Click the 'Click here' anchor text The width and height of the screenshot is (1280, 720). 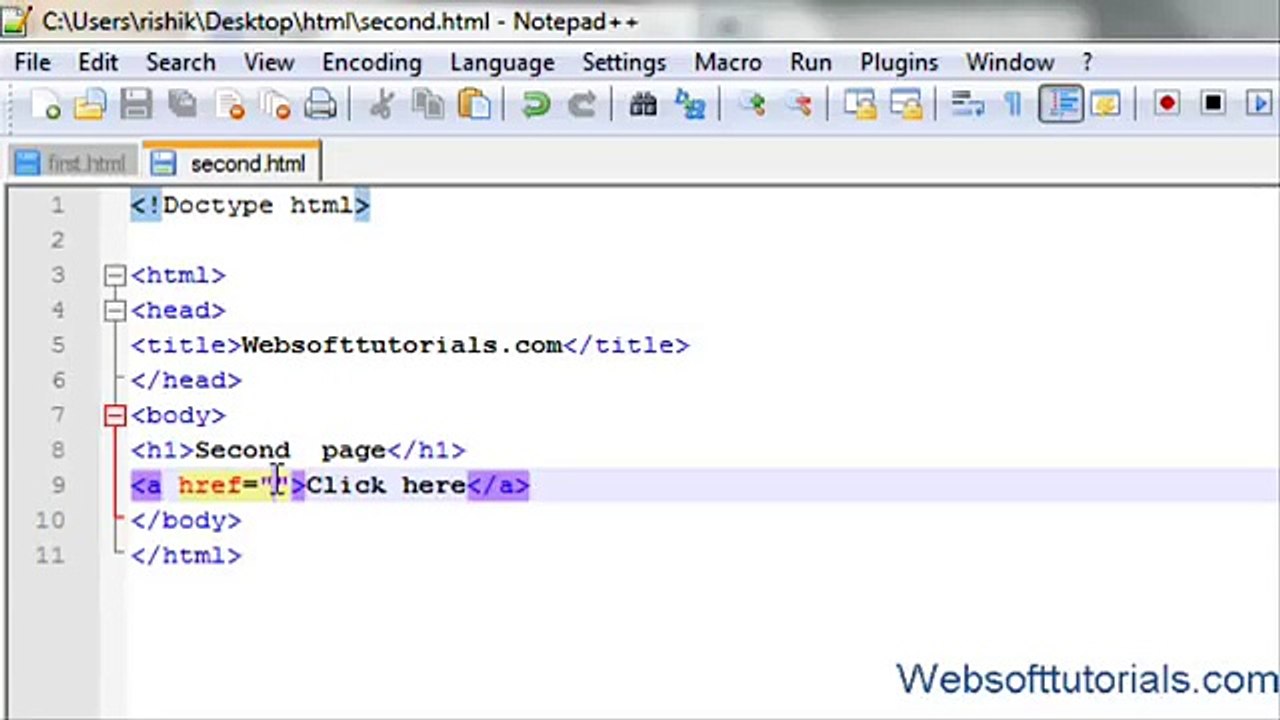[x=386, y=485]
